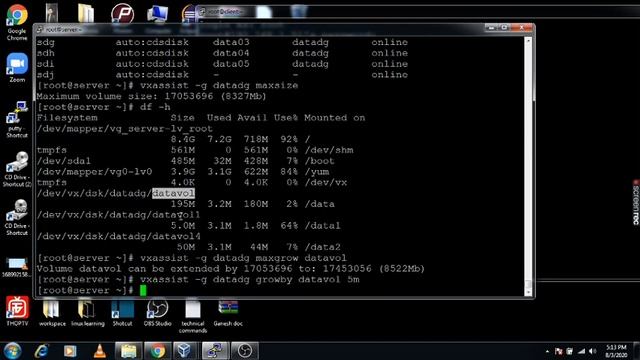
Task: Switch to the PuTTY taskbar button
Action: pos(215,351)
